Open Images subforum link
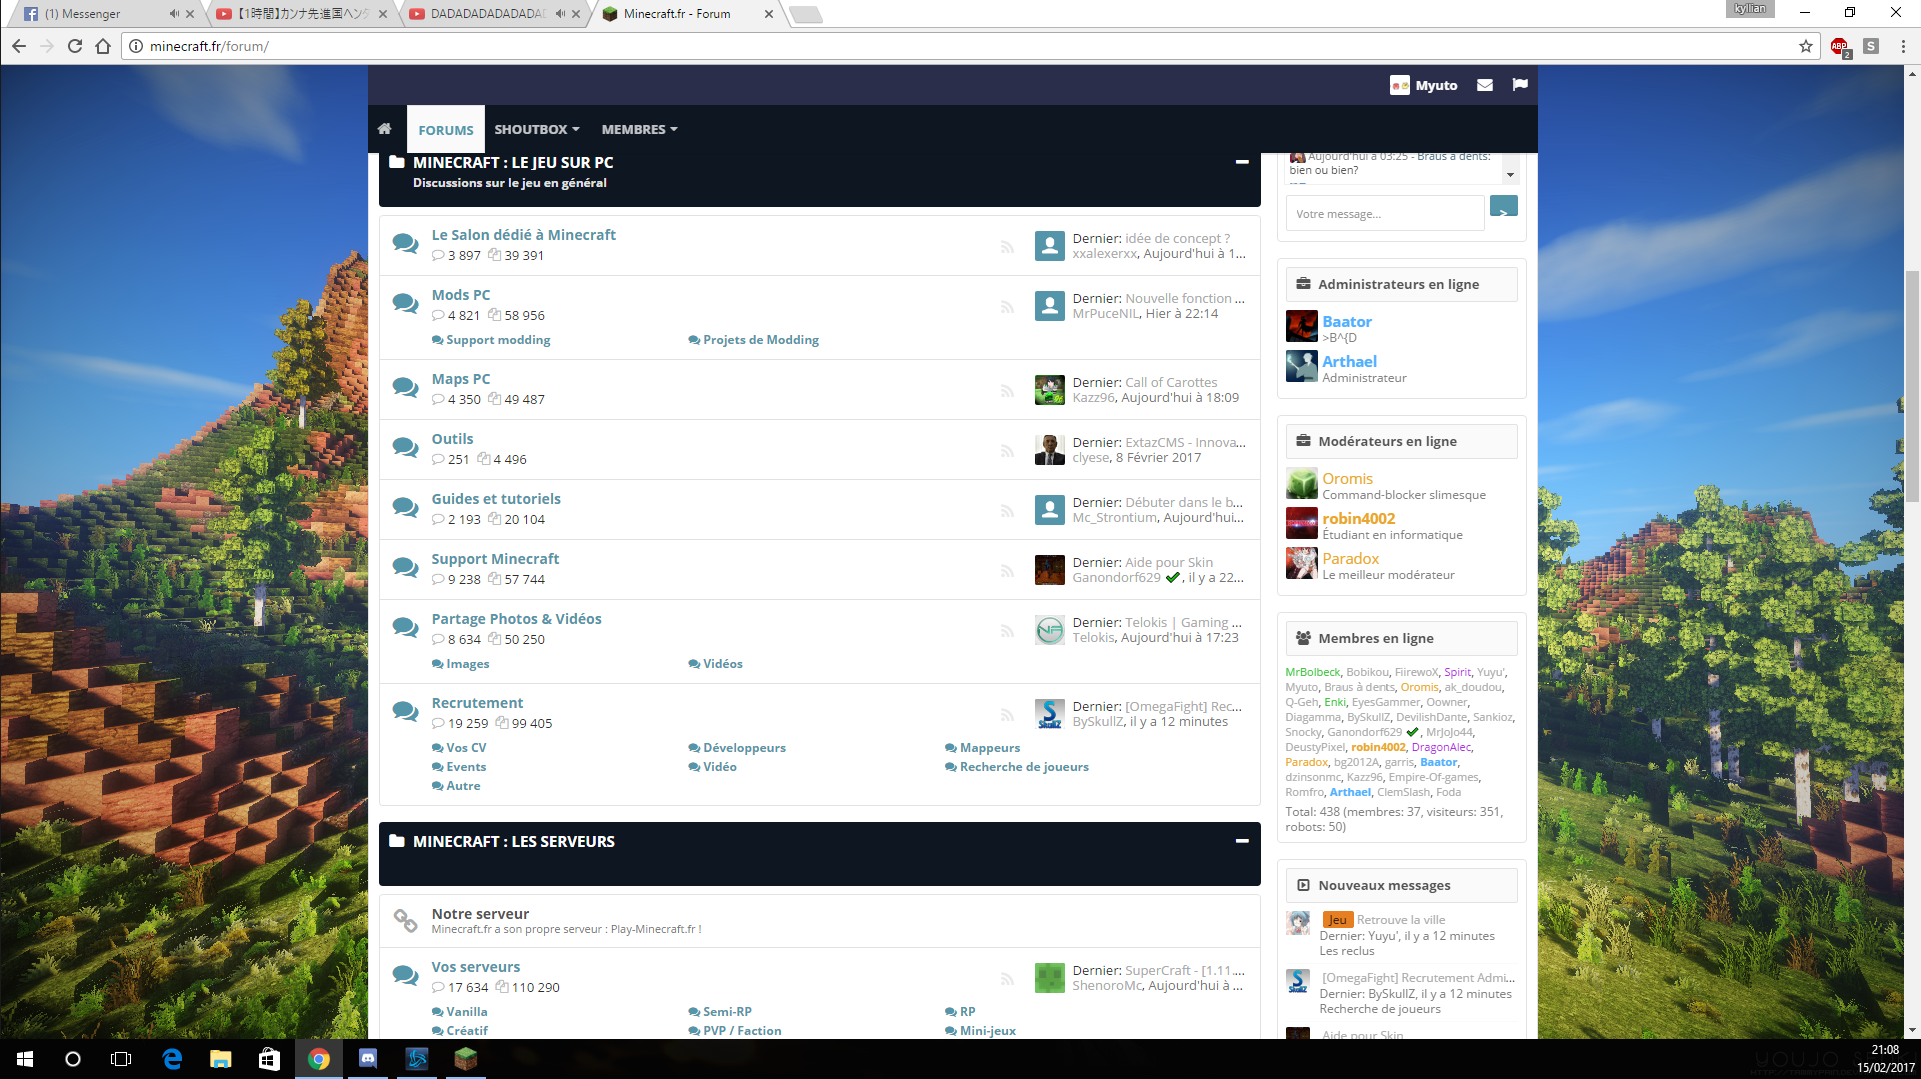 click(x=468, y=664)
